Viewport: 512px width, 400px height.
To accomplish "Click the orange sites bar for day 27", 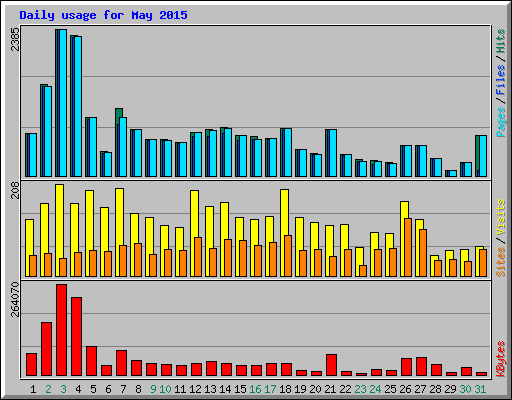I will click(423, 253).
